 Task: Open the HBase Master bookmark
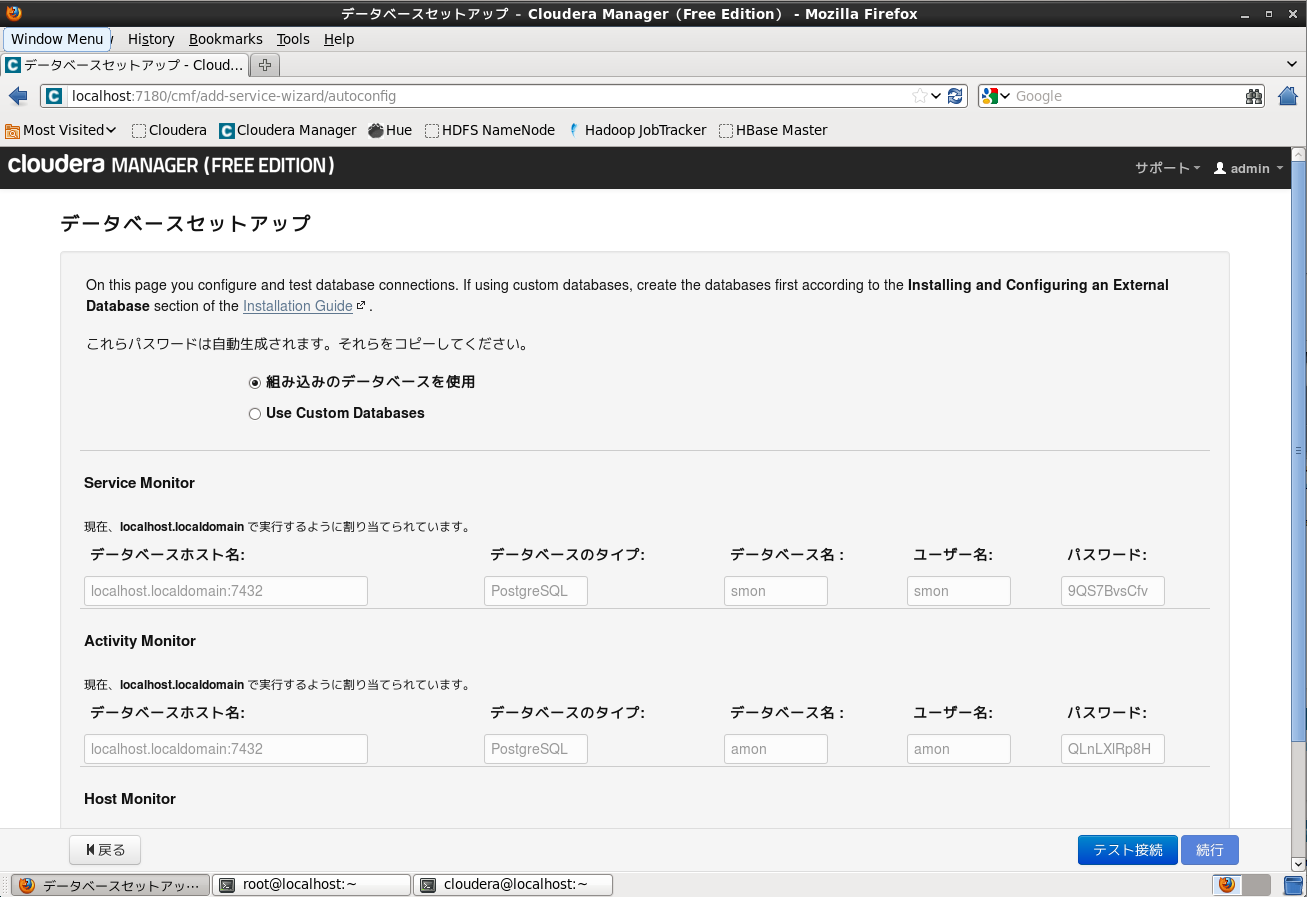pos(773,130)
